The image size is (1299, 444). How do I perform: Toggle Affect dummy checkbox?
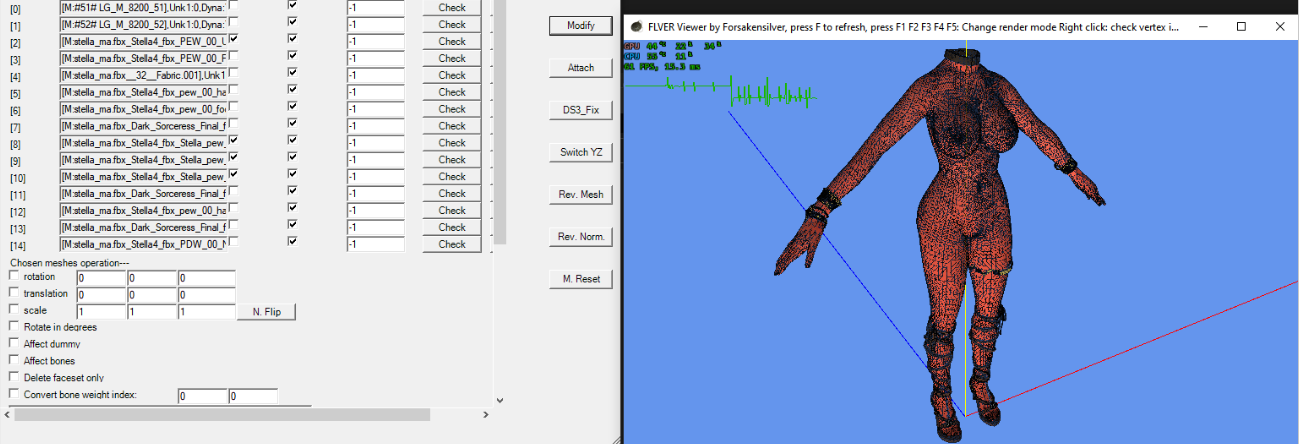[x=13, y=343]
